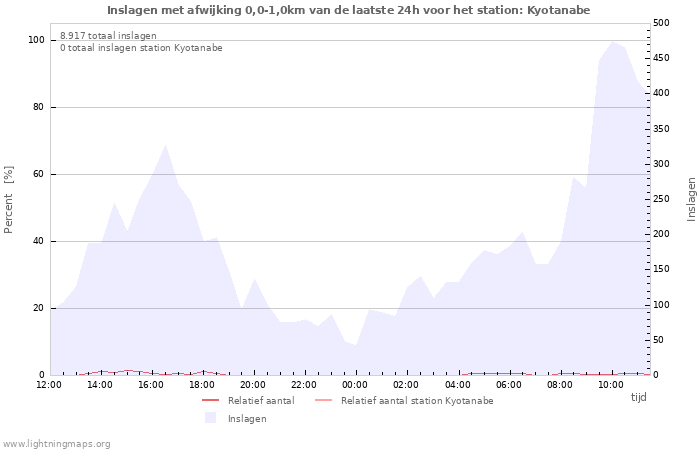700x450 pixels.
Task: Click the 500 value on right axis
Action: [x=662, y=22]
